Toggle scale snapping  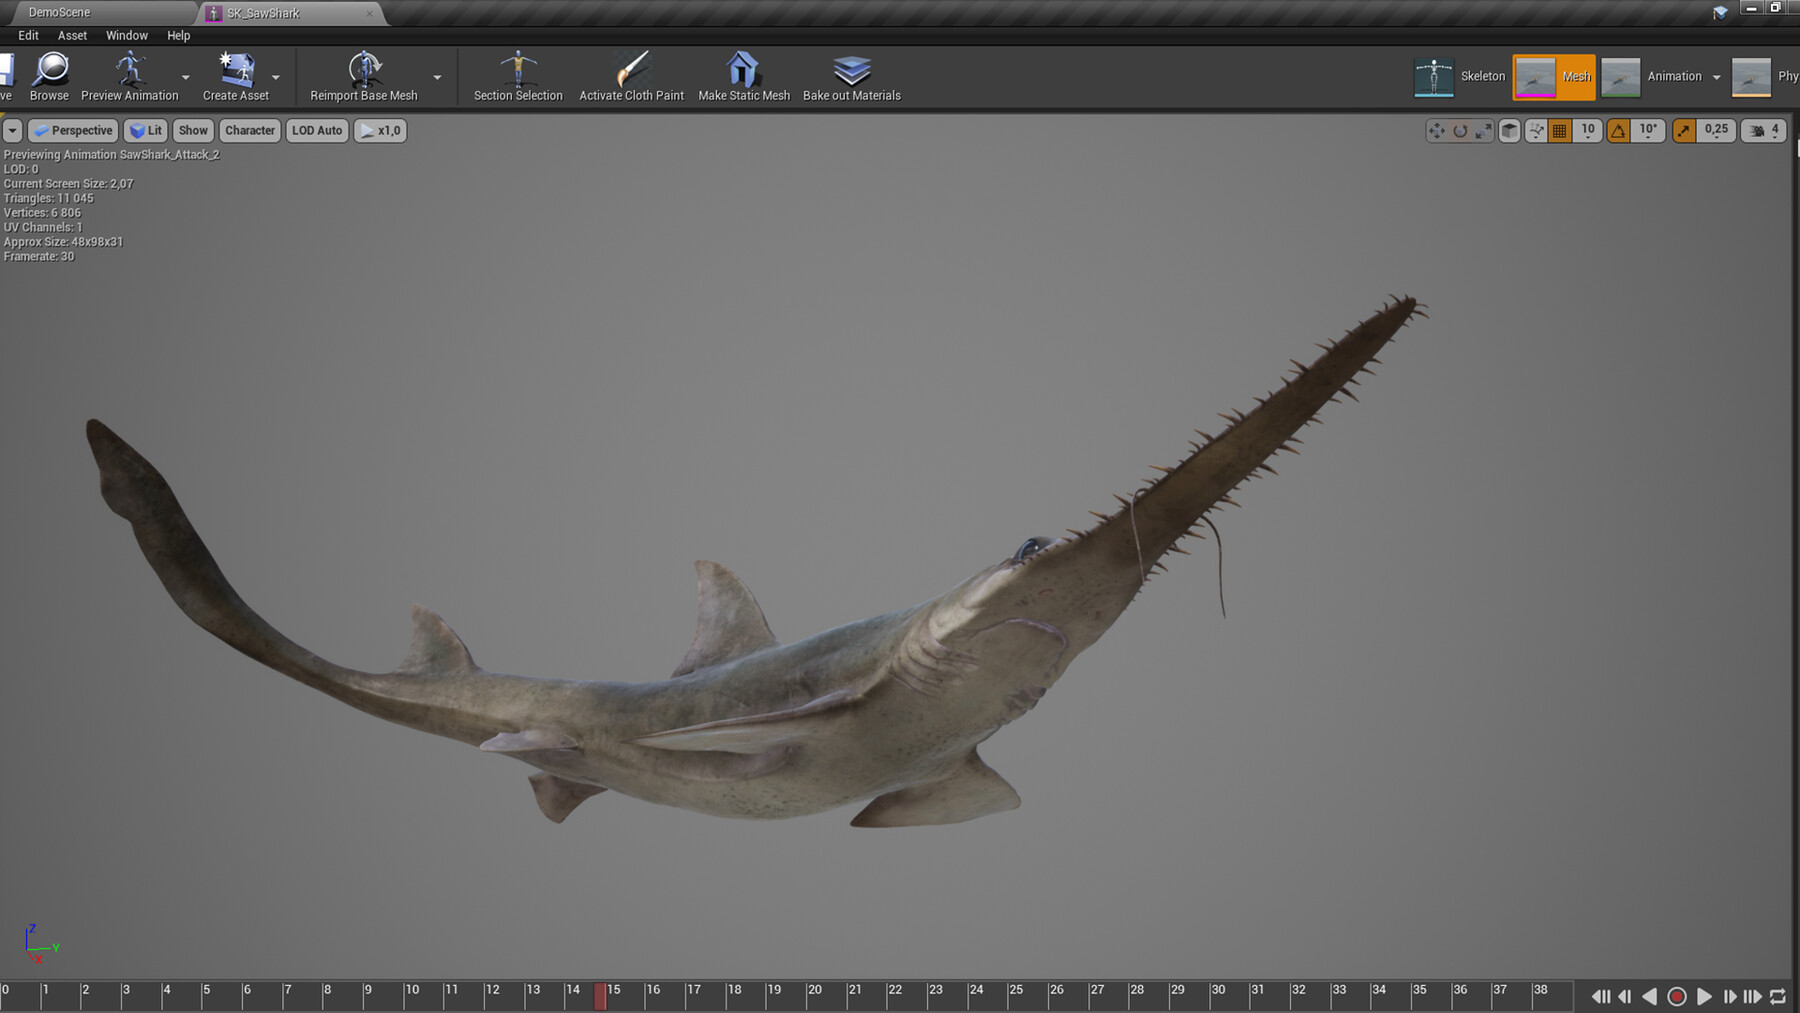click(1683, 130)
